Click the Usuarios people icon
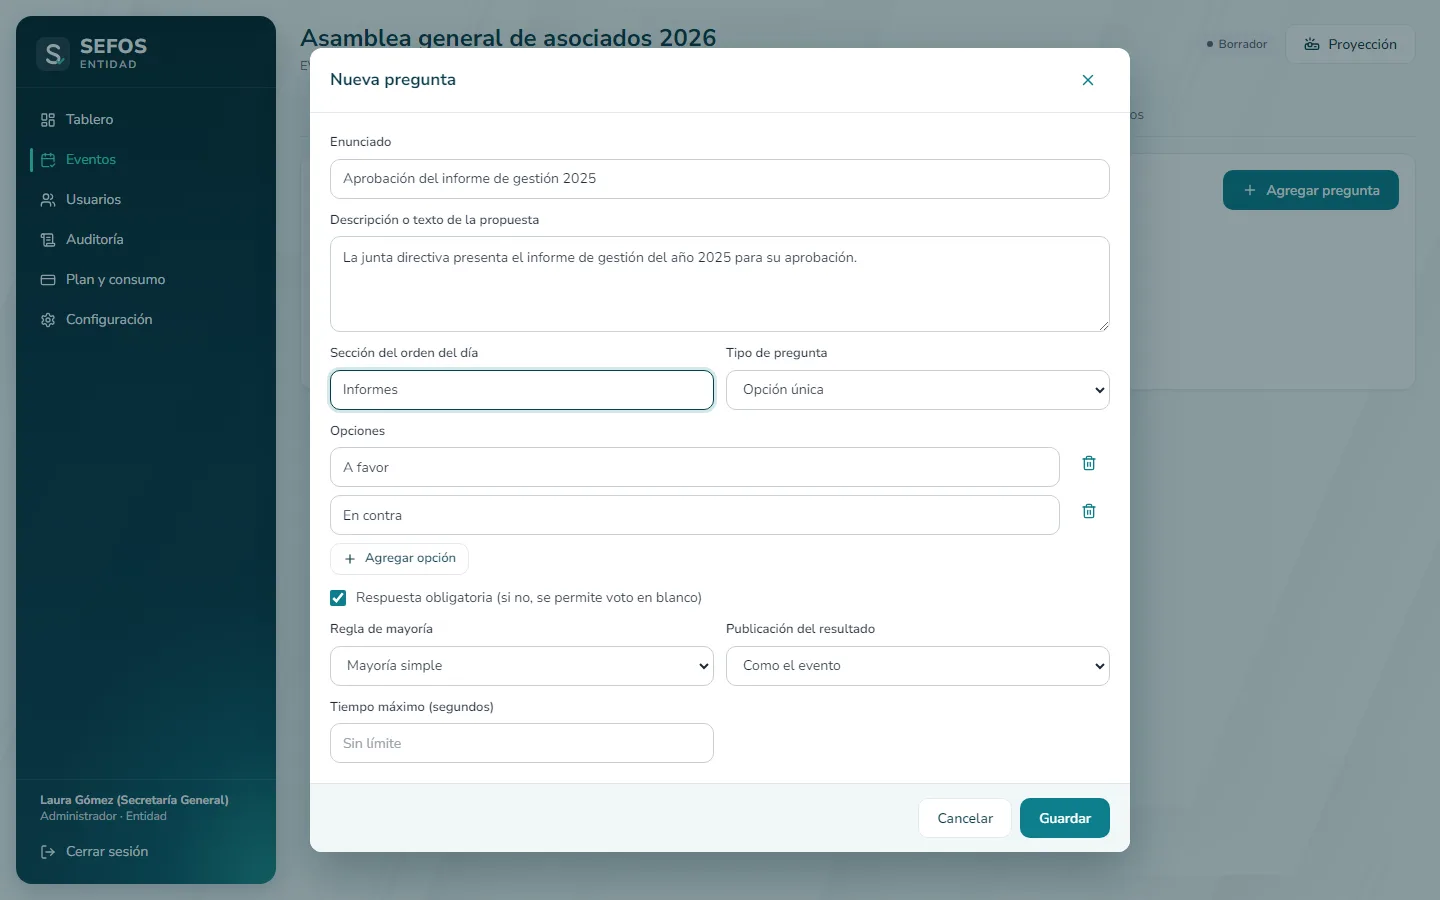1440x900 pixels. click(x=48, y=200)
